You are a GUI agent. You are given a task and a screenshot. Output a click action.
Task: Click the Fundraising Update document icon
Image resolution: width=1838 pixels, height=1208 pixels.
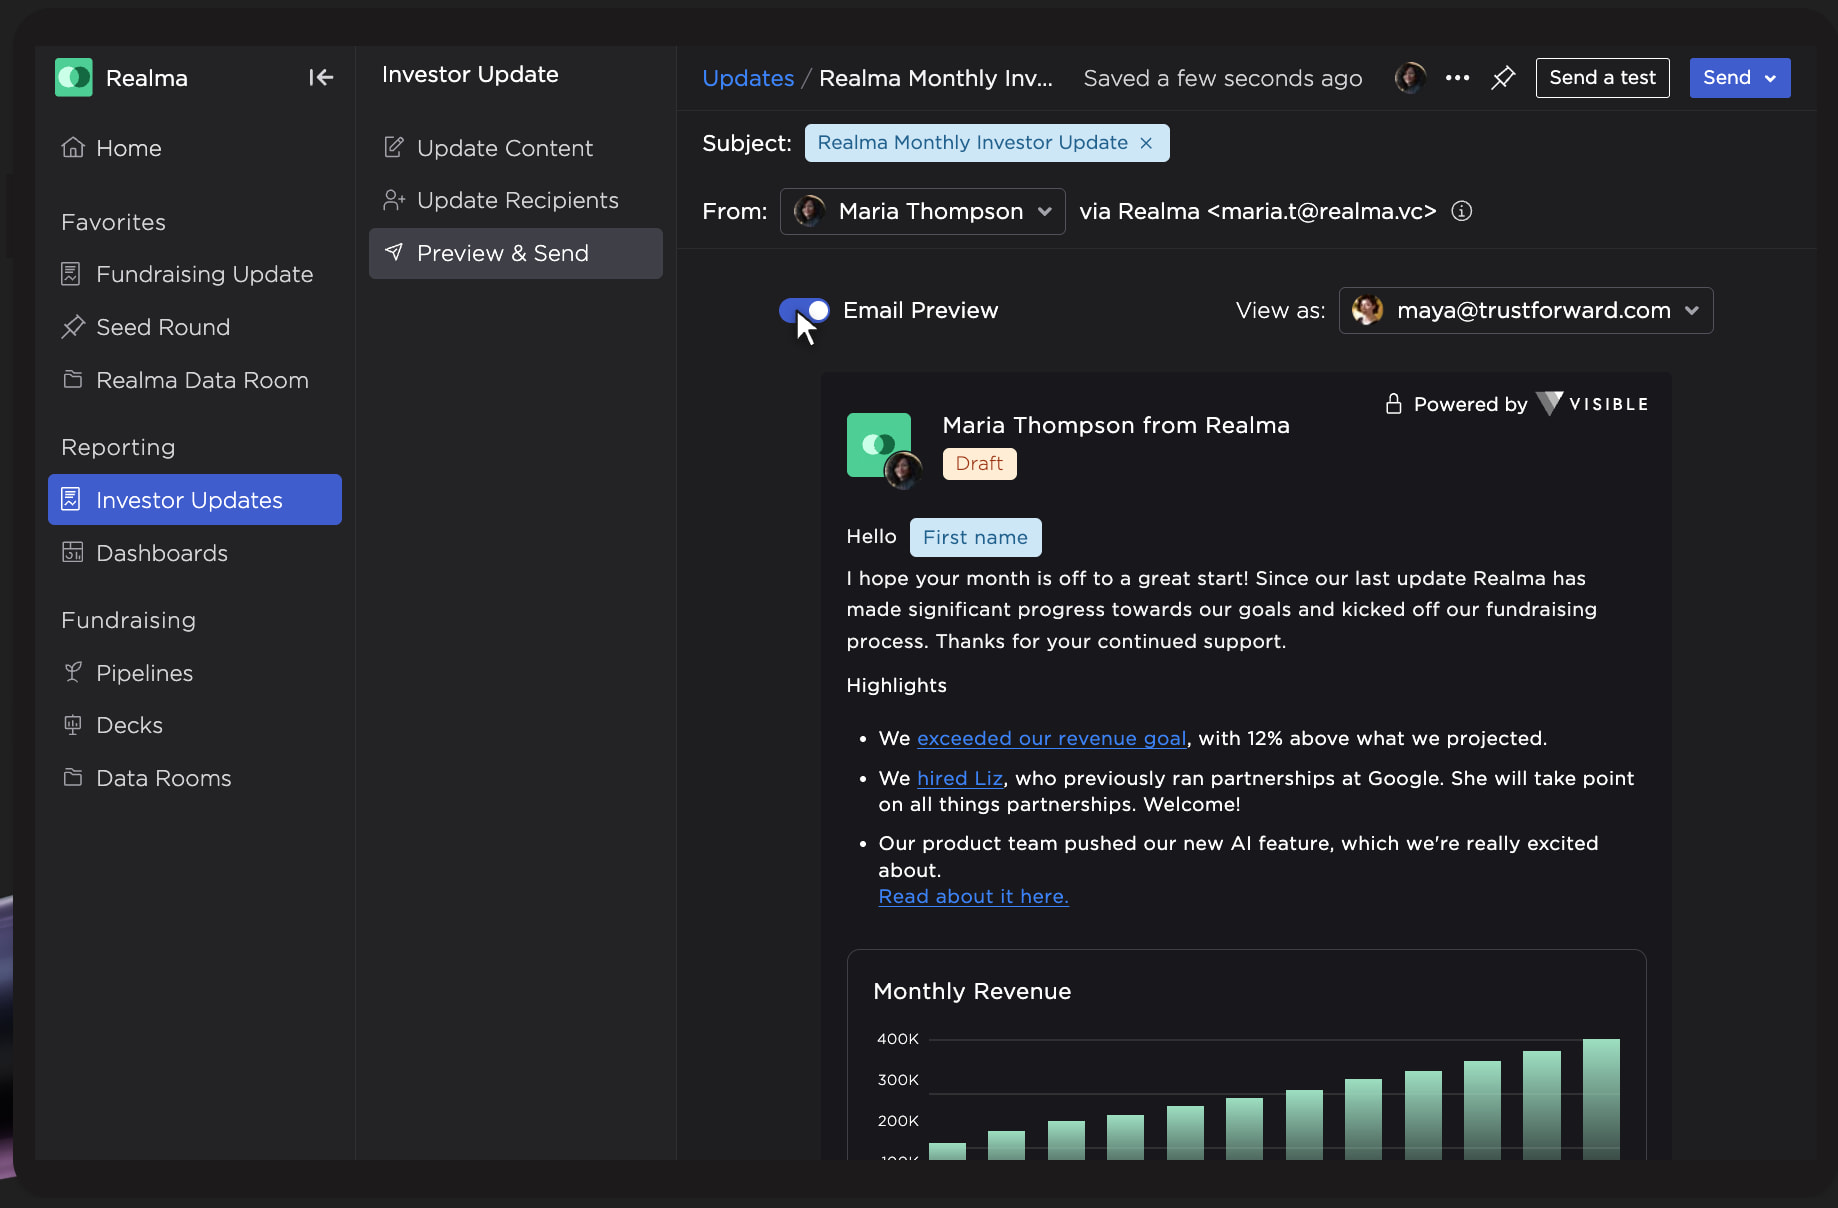(x=71, y=274)
